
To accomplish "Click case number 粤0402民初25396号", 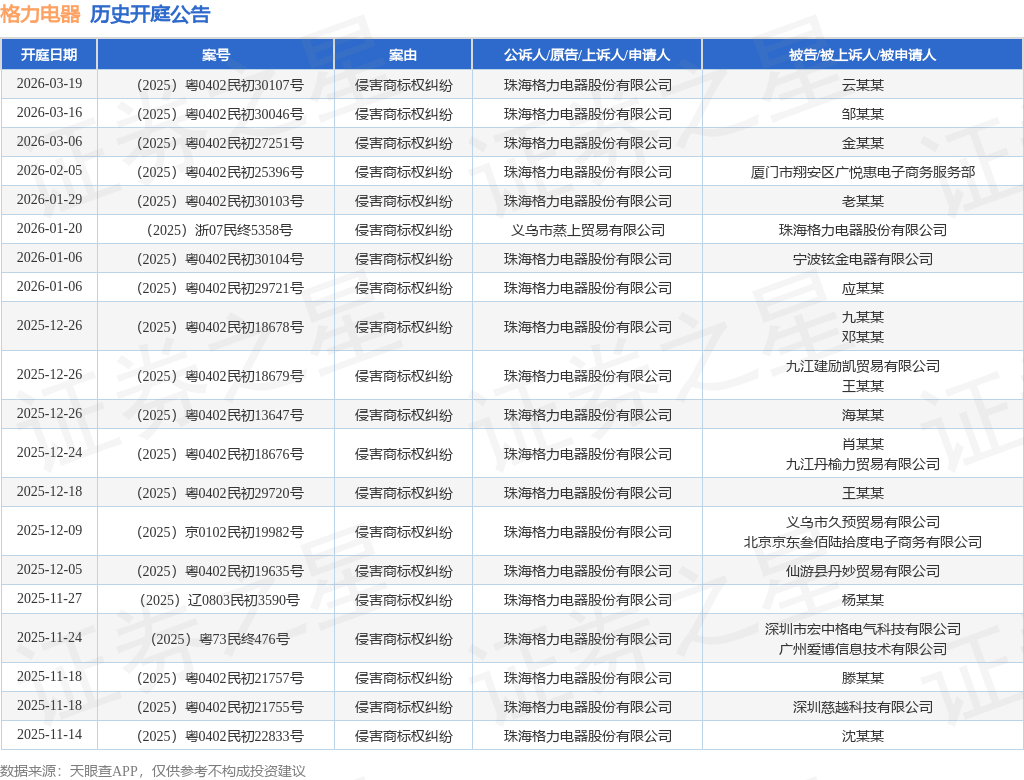I will [x=220, y=172].
